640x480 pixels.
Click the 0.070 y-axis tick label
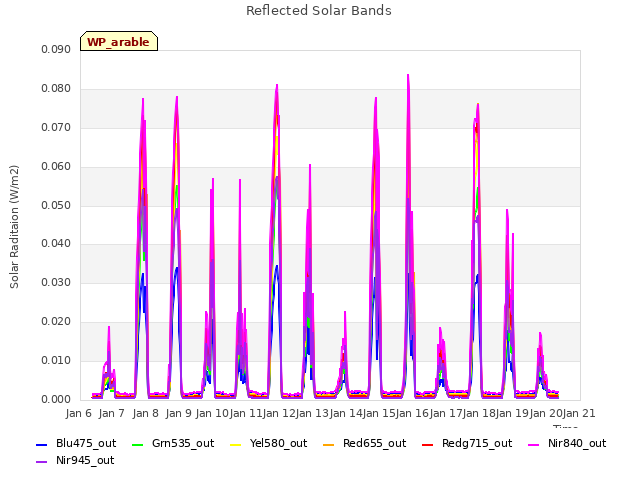coord(56,128)
